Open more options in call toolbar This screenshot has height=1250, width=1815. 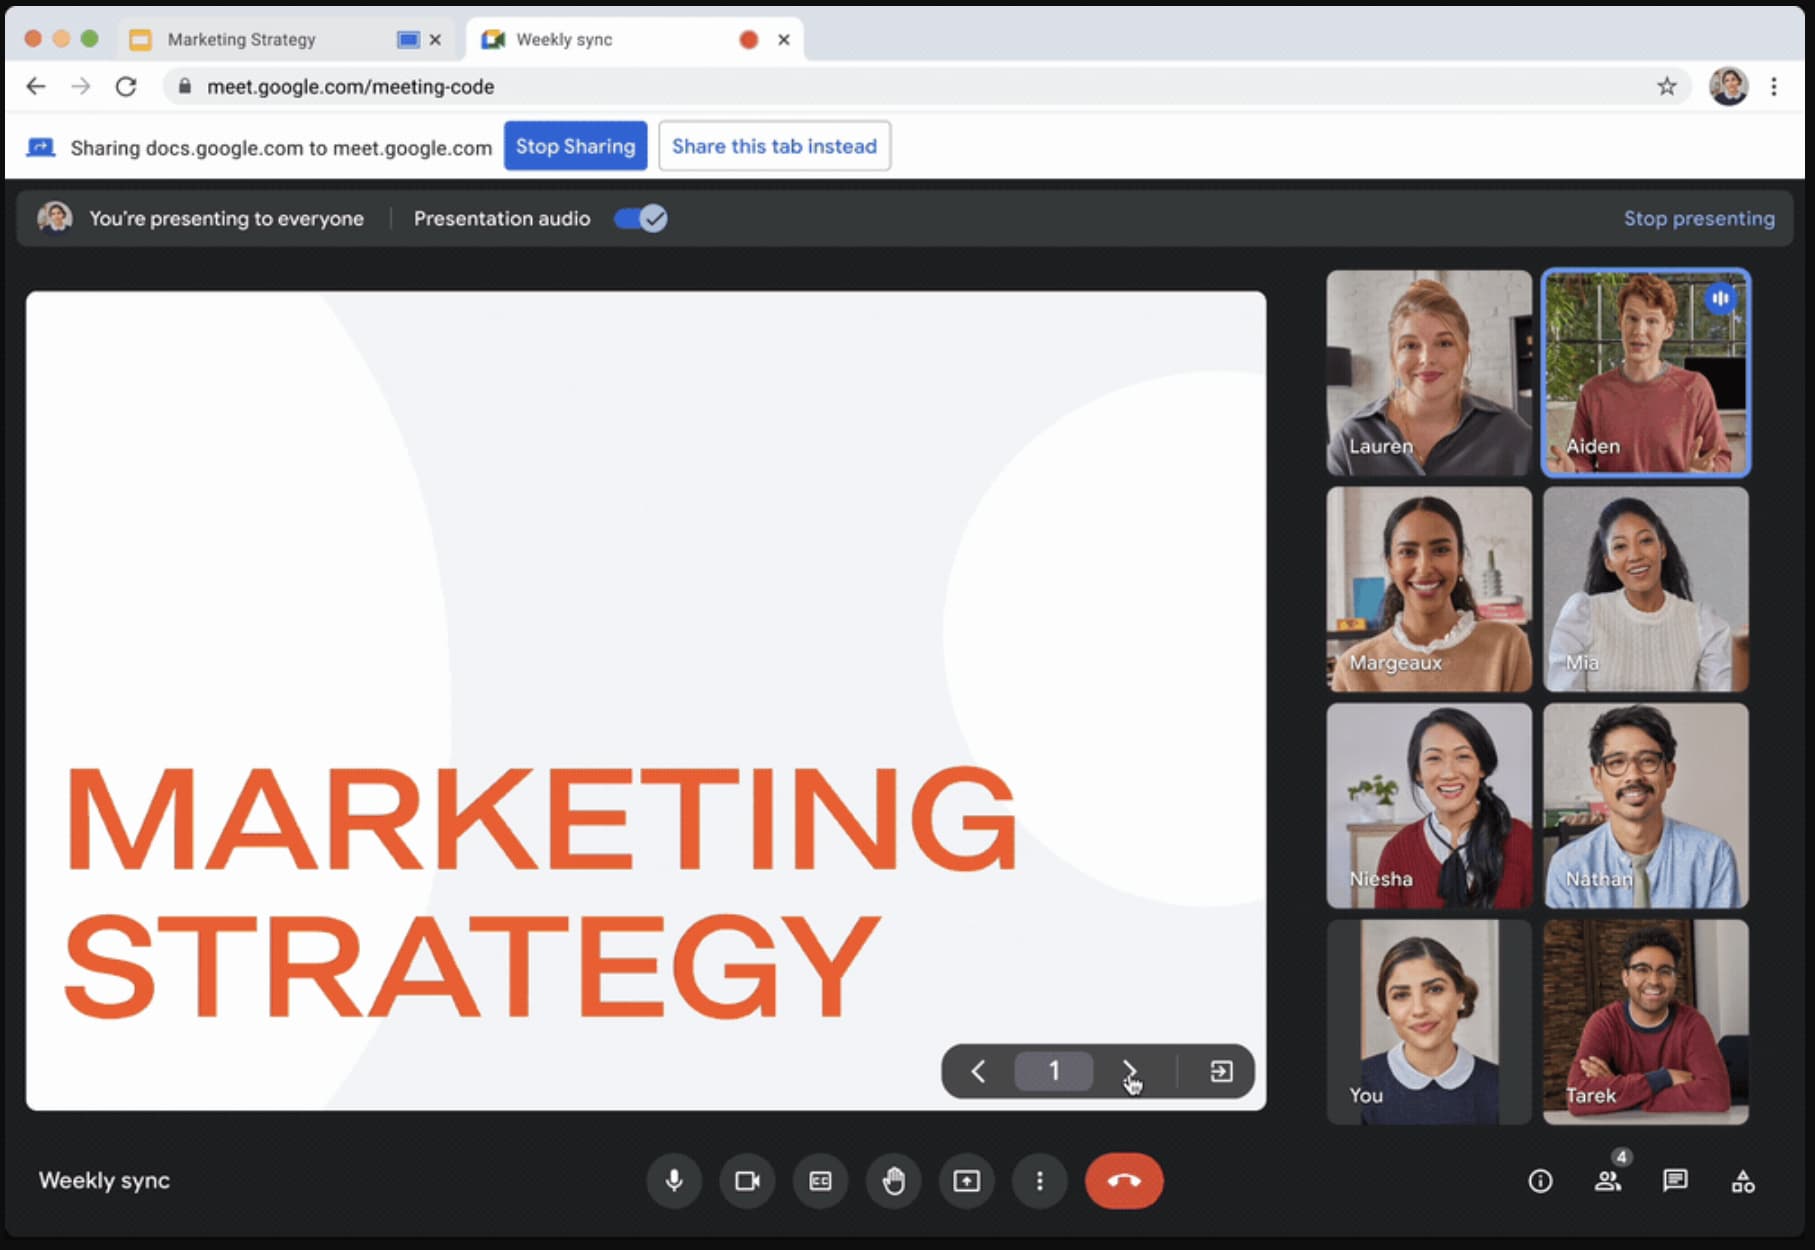click(1039, 1181)
